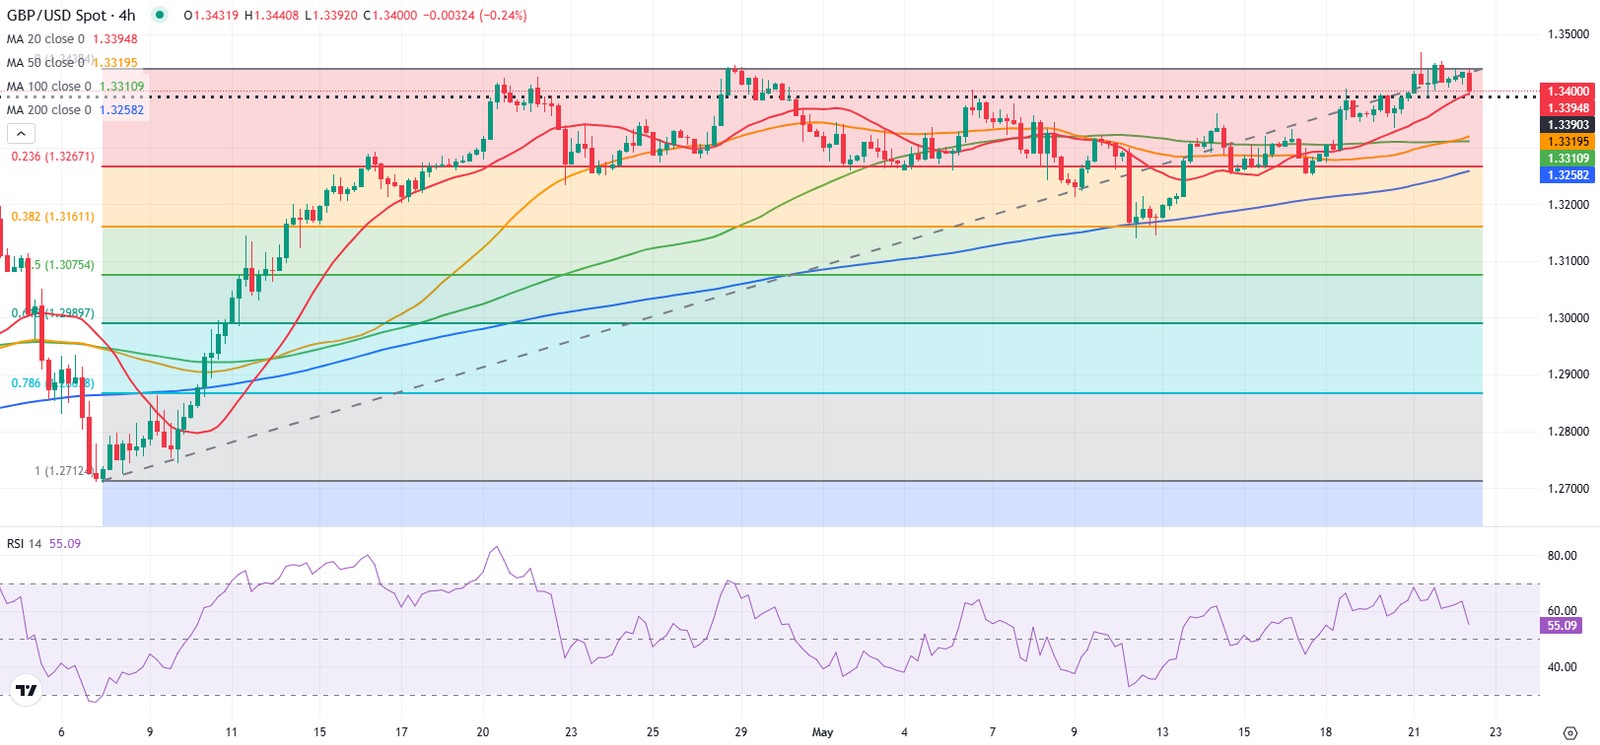Click the May label on time axis
Image resolution: width=1600 pixels, height=745 pixels.
click(x=822, y=732)
